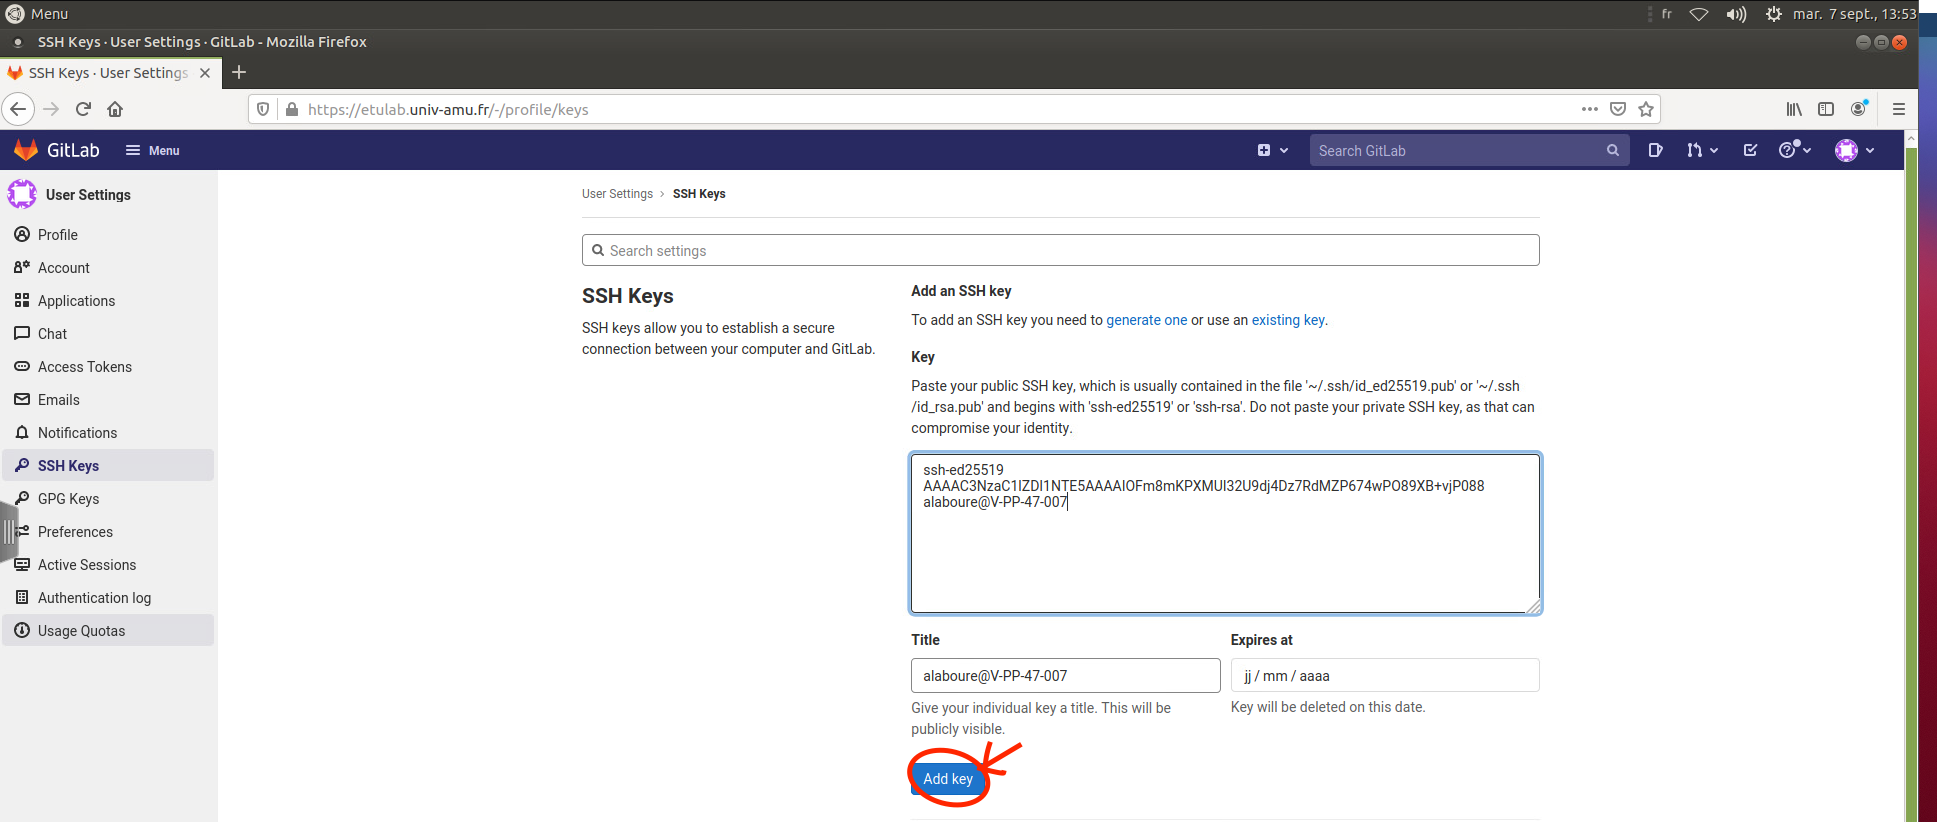Image resolution: width=1937 pixels, height=822 pixels.
Task: Open Emails in sidebar
Action: [x=108, y=400]
